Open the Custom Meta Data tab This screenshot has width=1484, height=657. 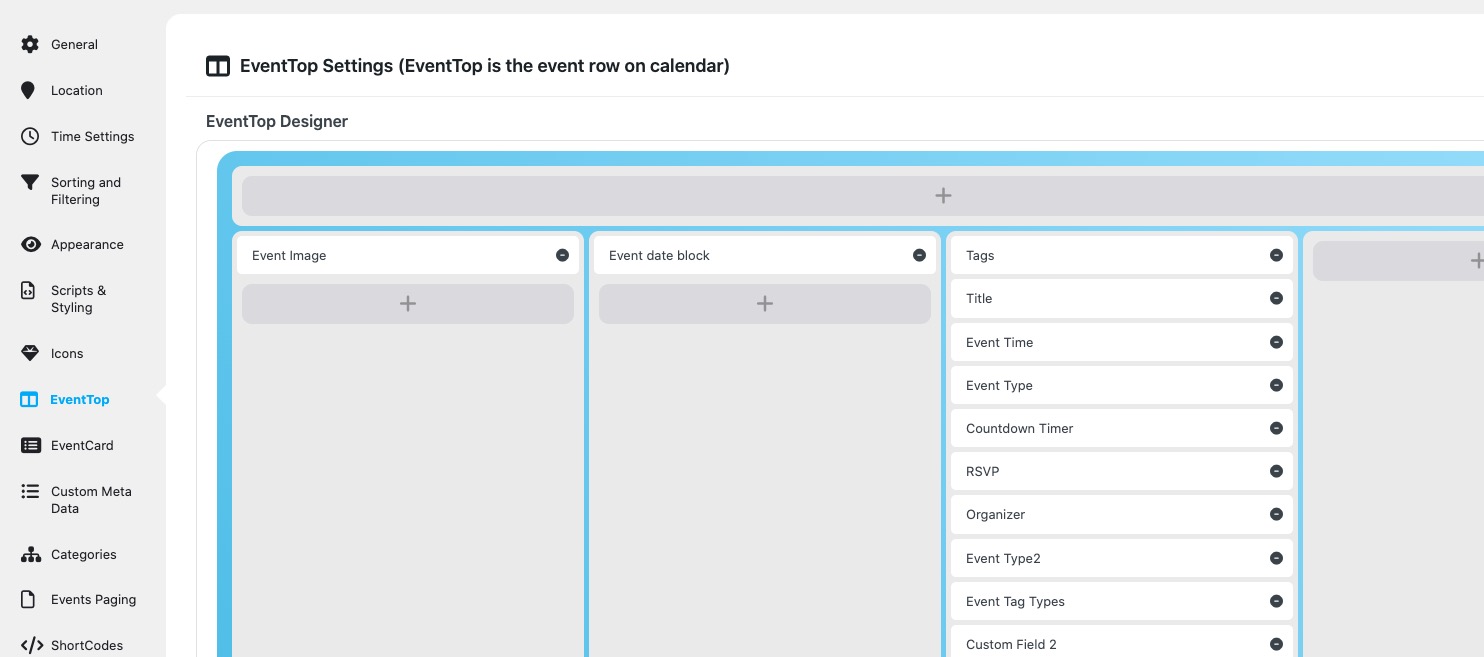tap(90, 500)
